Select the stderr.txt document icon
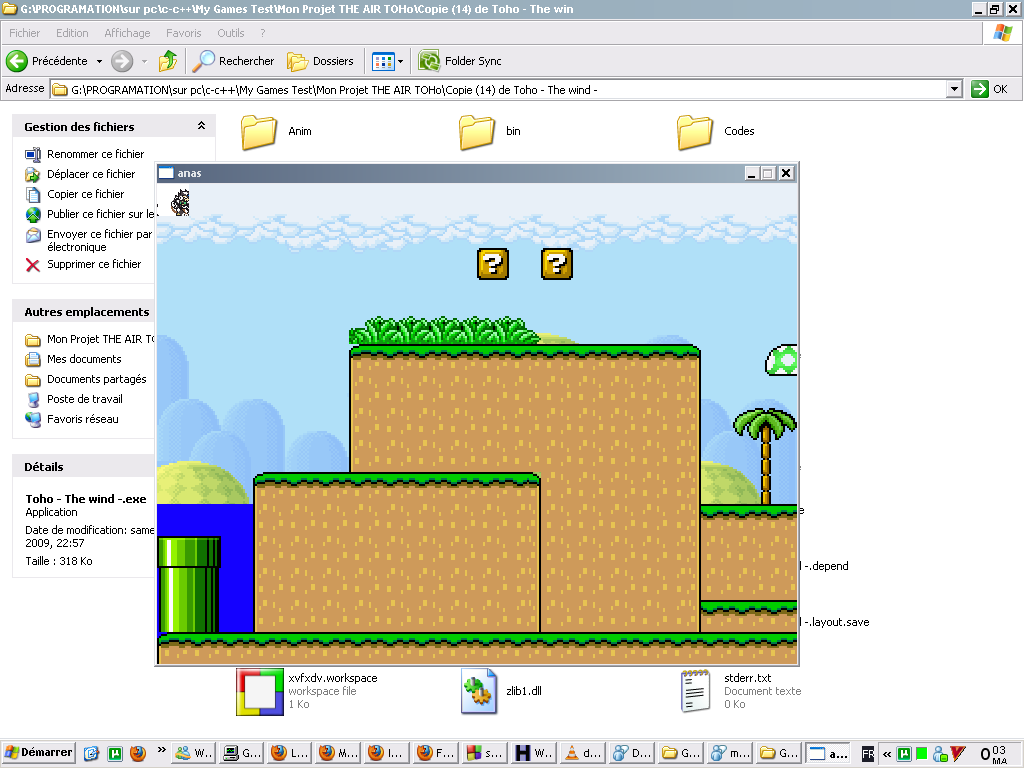 pyautogui.click(x=695, y=691)
